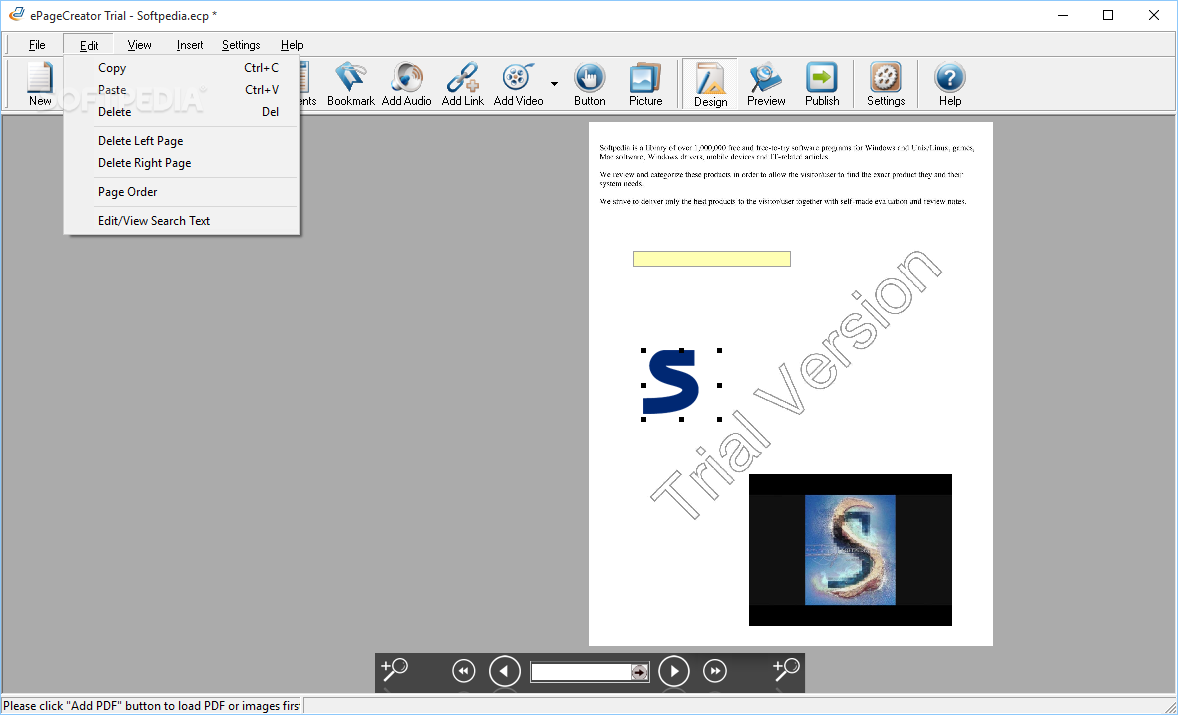
Task: Click the New document toolbar icon
Action: pos(40,84)
